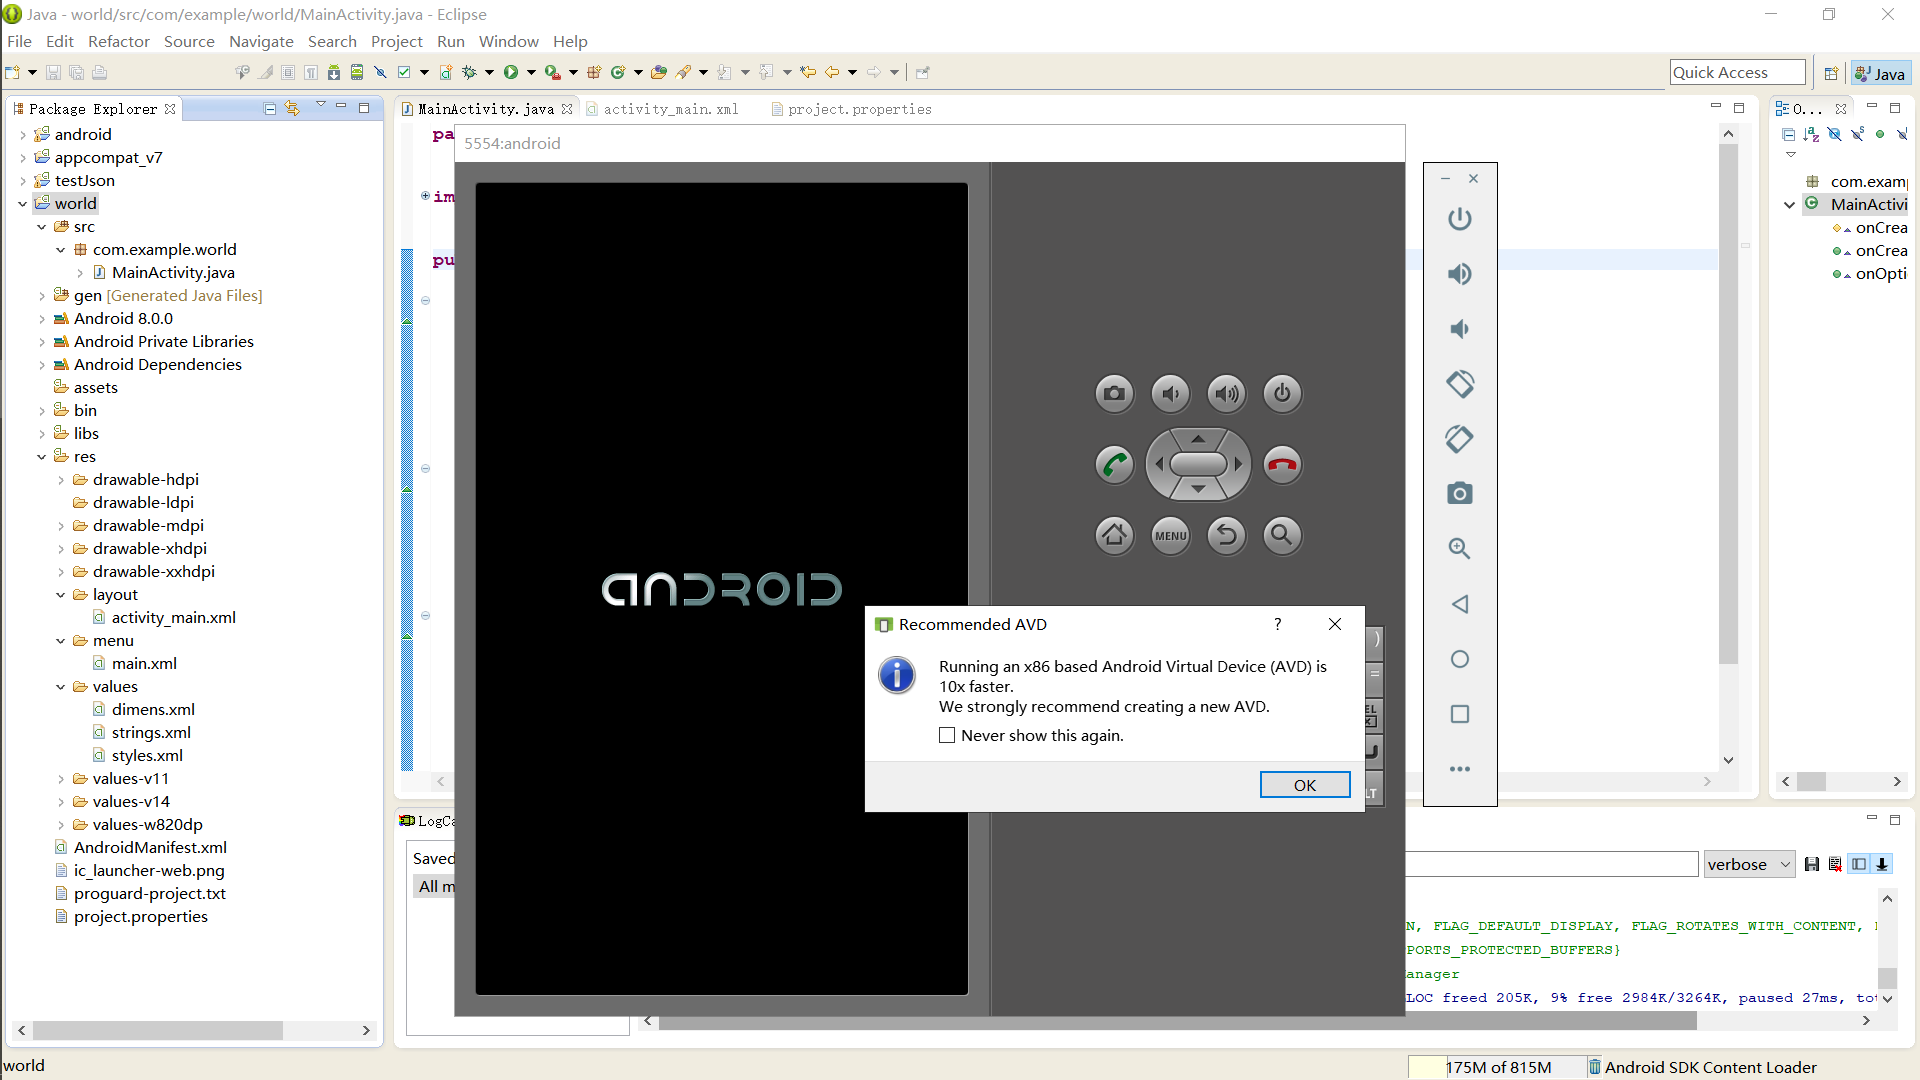Expand the drawable-hdpi folder
The image size is (1920, 1080).
tap(61, 480)
